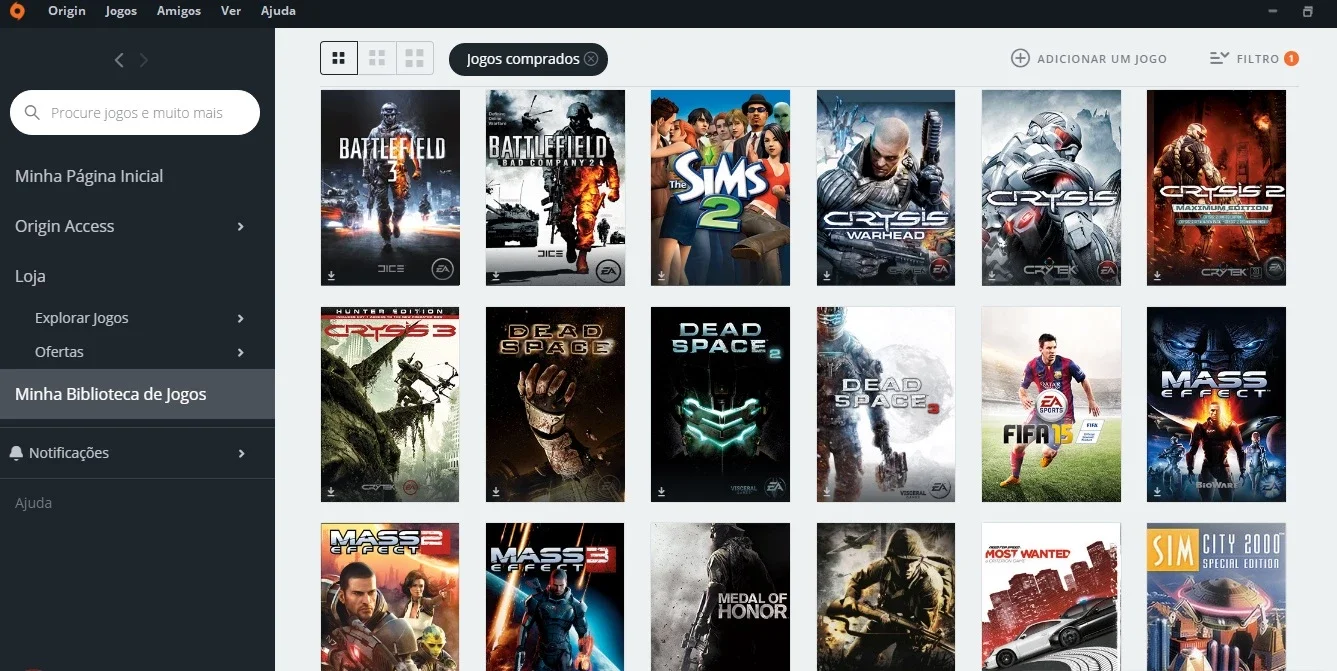Click the notifications bell icon
1337x671 pixels.
(x=16, y=453)
